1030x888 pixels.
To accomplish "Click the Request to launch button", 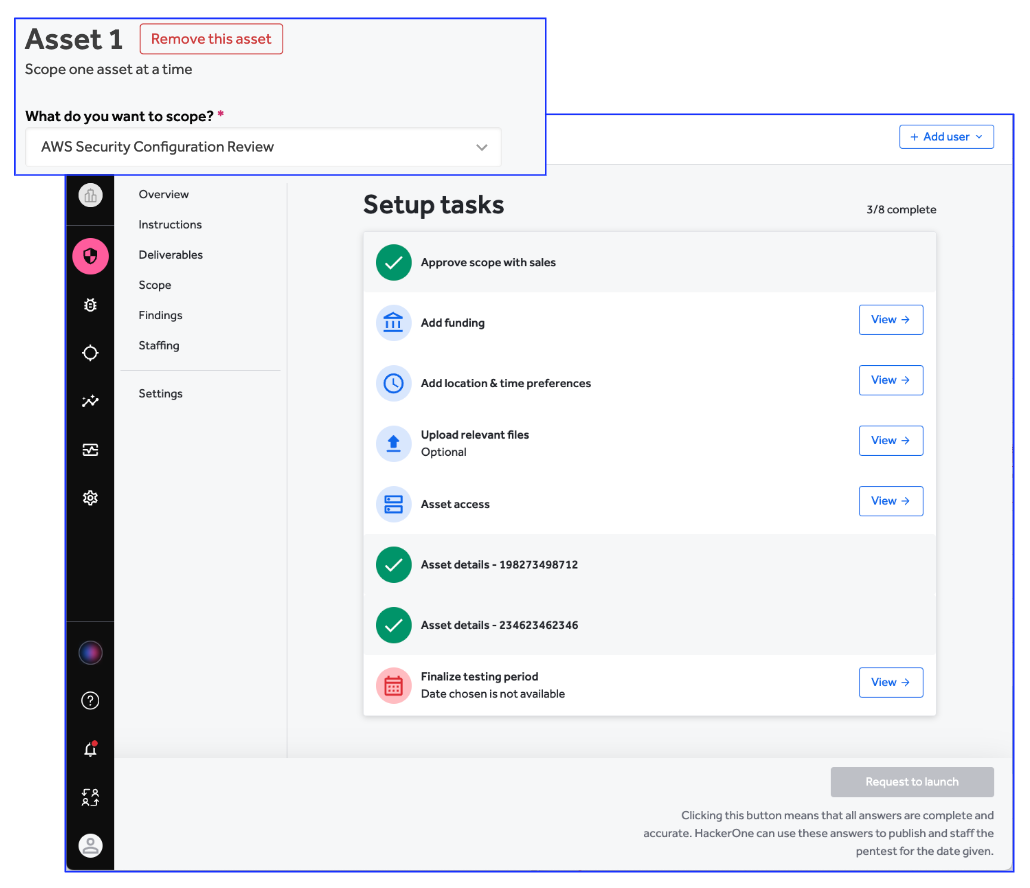I will tap(912, 782).
